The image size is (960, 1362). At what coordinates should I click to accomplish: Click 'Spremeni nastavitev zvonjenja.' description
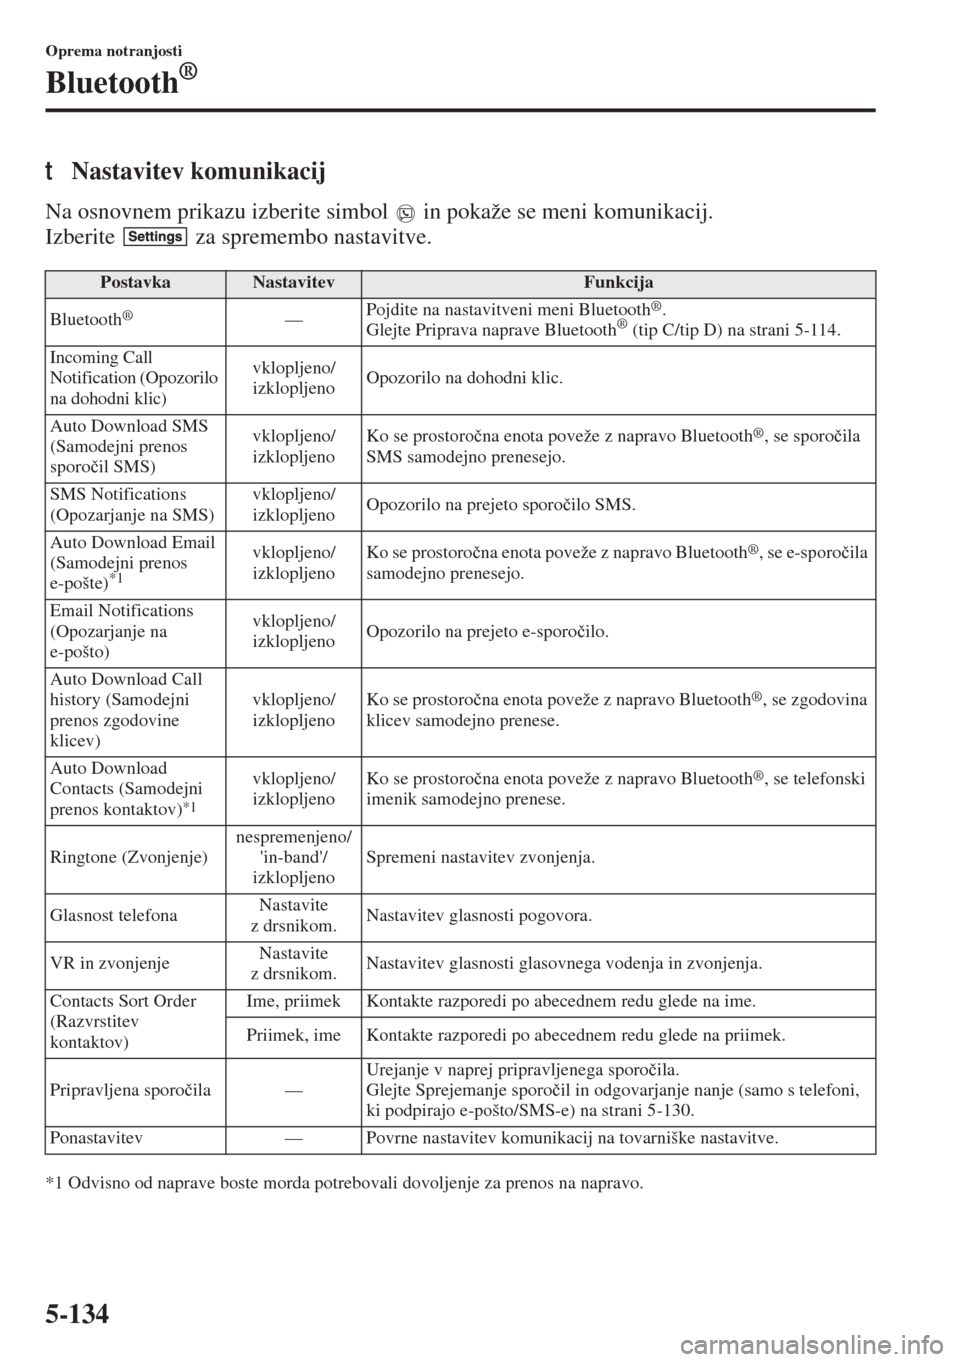click(480, 858)
